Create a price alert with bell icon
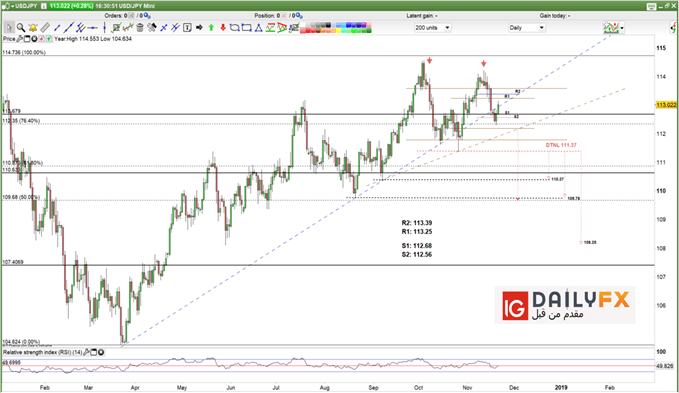The image size is (679, 393). coord(32,28)
